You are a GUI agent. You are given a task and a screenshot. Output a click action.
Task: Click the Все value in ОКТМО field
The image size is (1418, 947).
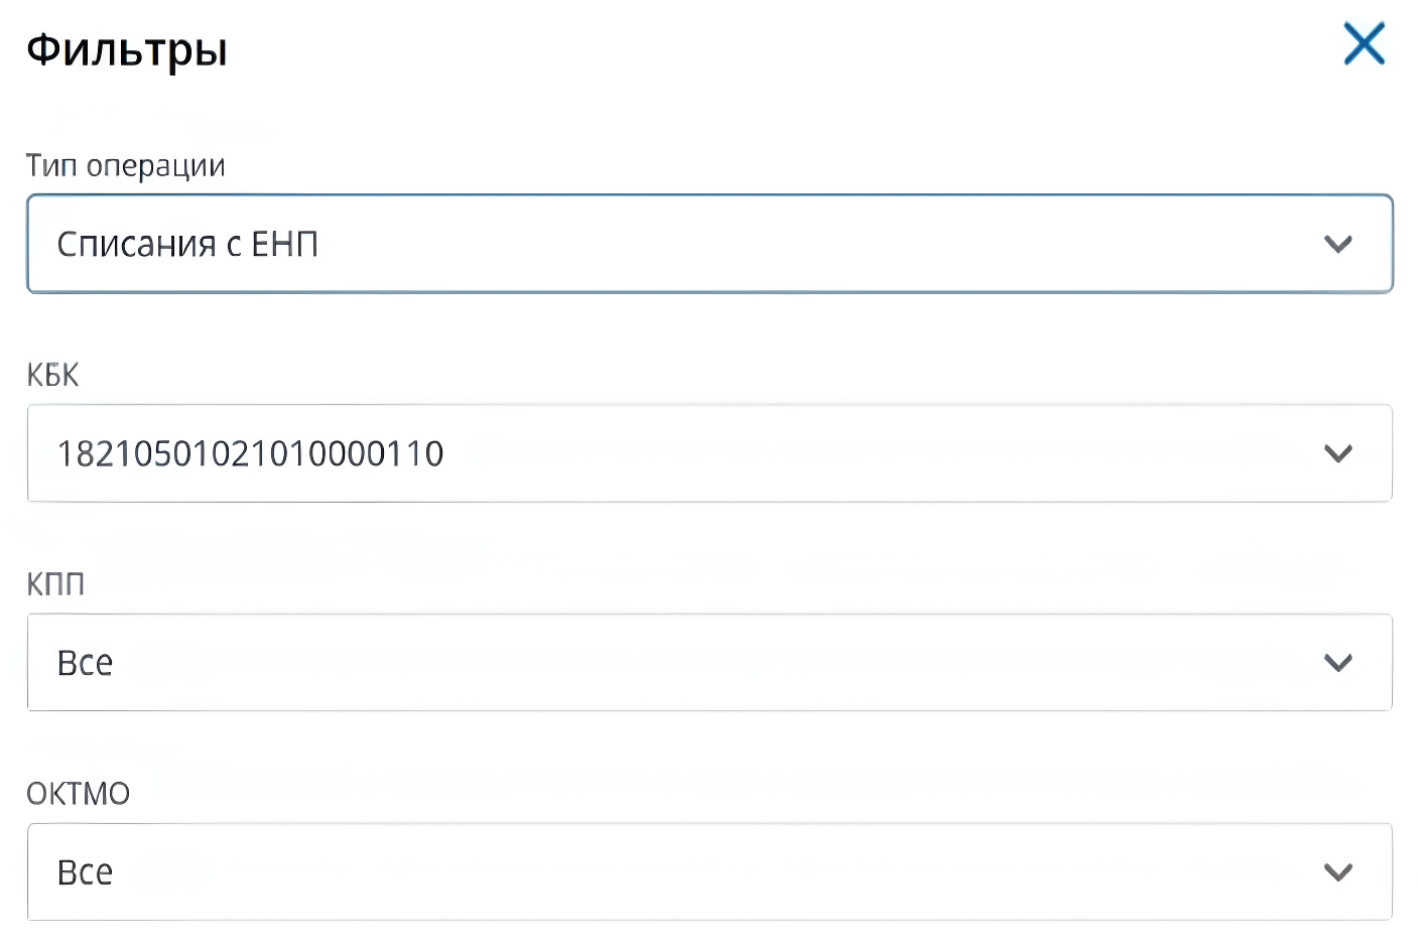pyautogui.click(x=85, y=873)
